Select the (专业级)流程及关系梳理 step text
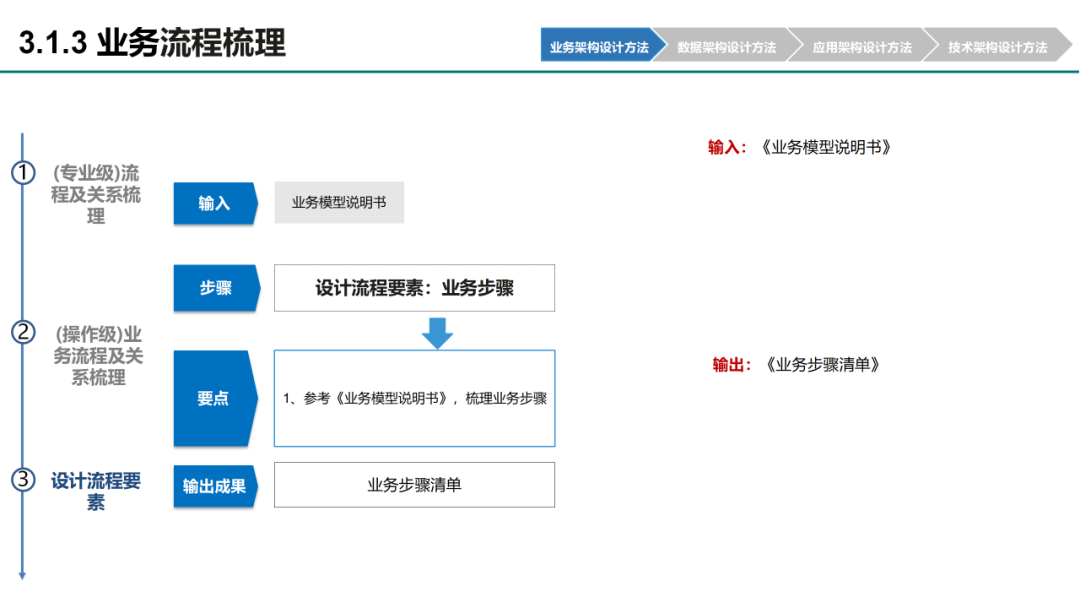 [96, 194]
